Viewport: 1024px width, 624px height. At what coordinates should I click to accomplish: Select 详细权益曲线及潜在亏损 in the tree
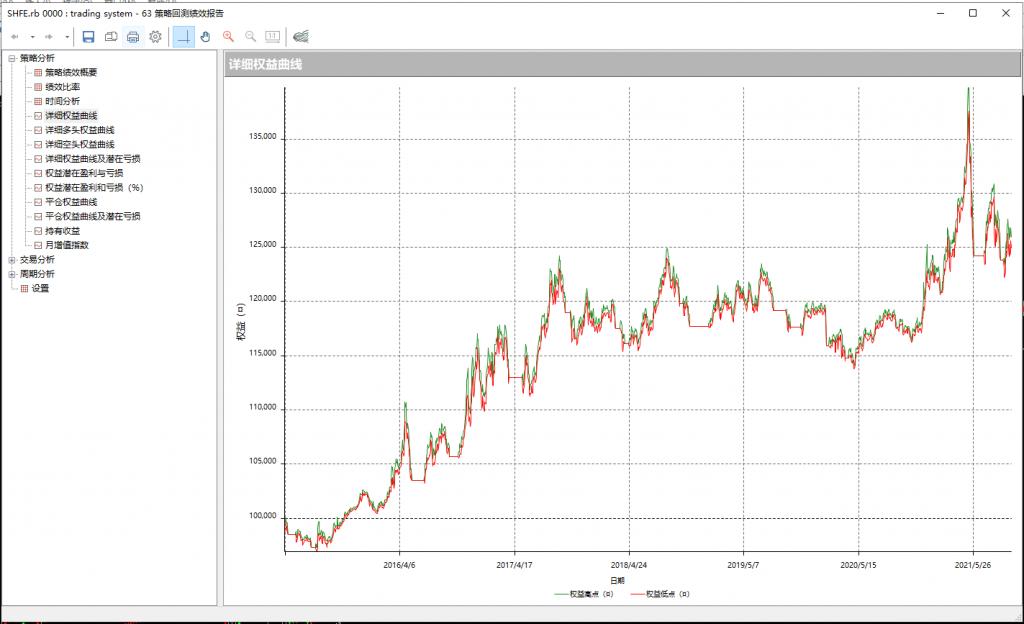(x=92, y=159)
